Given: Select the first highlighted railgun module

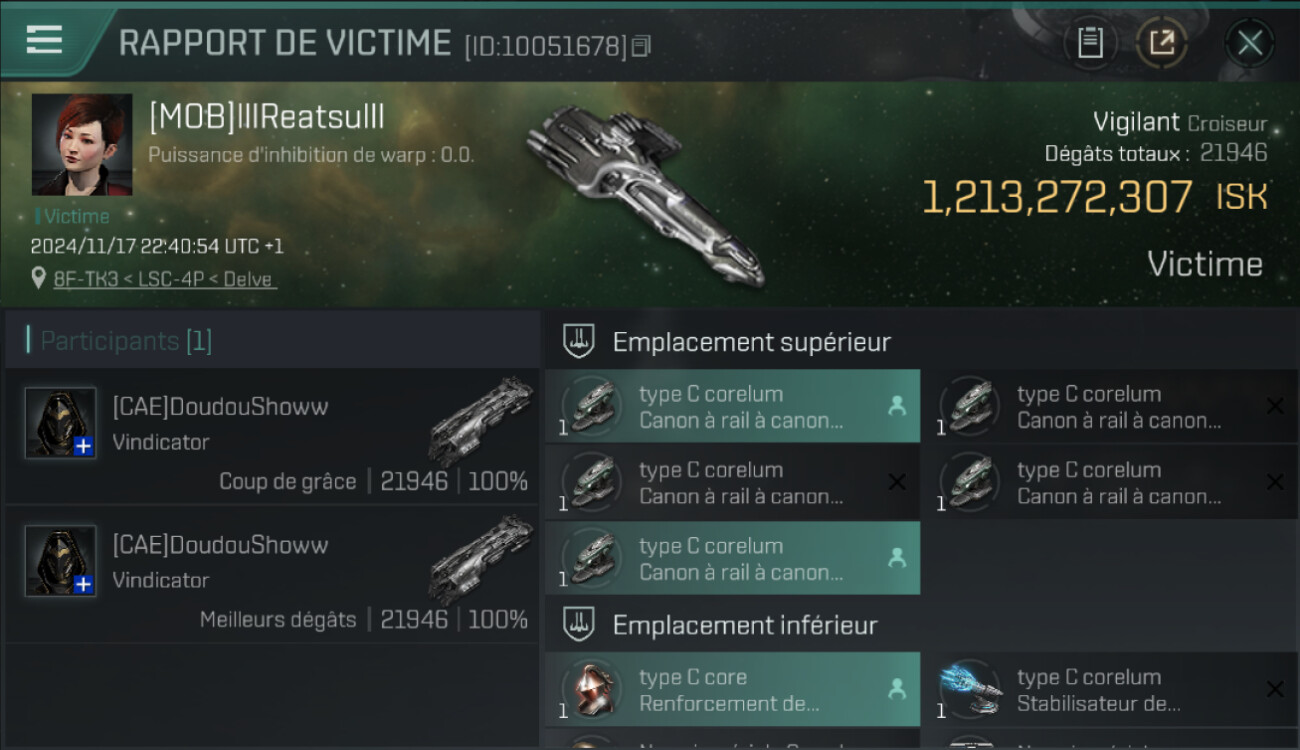Looking at the screenshot, I should pyautogui.click(x=732, y=406).
